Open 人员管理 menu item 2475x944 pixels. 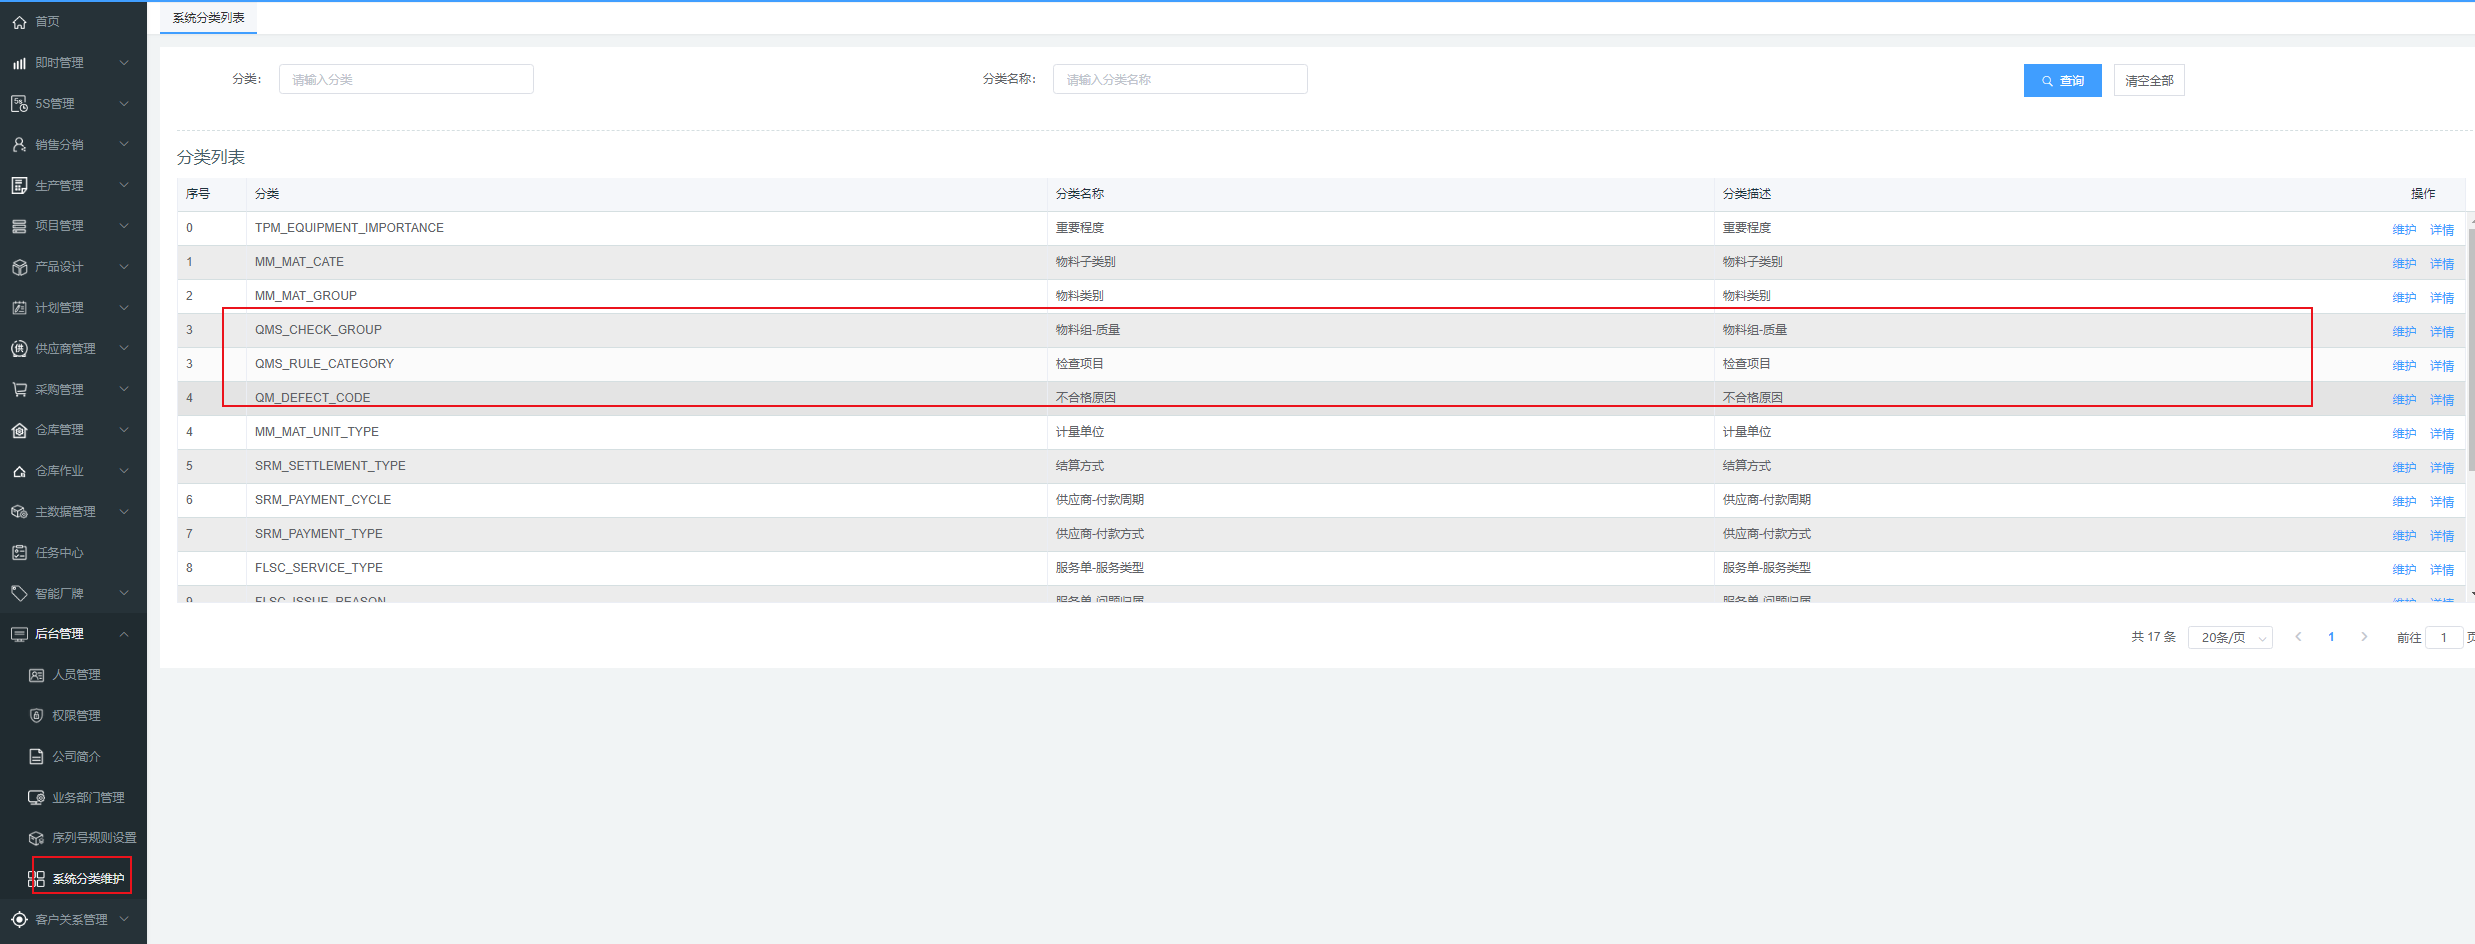(x=76, y=675)
